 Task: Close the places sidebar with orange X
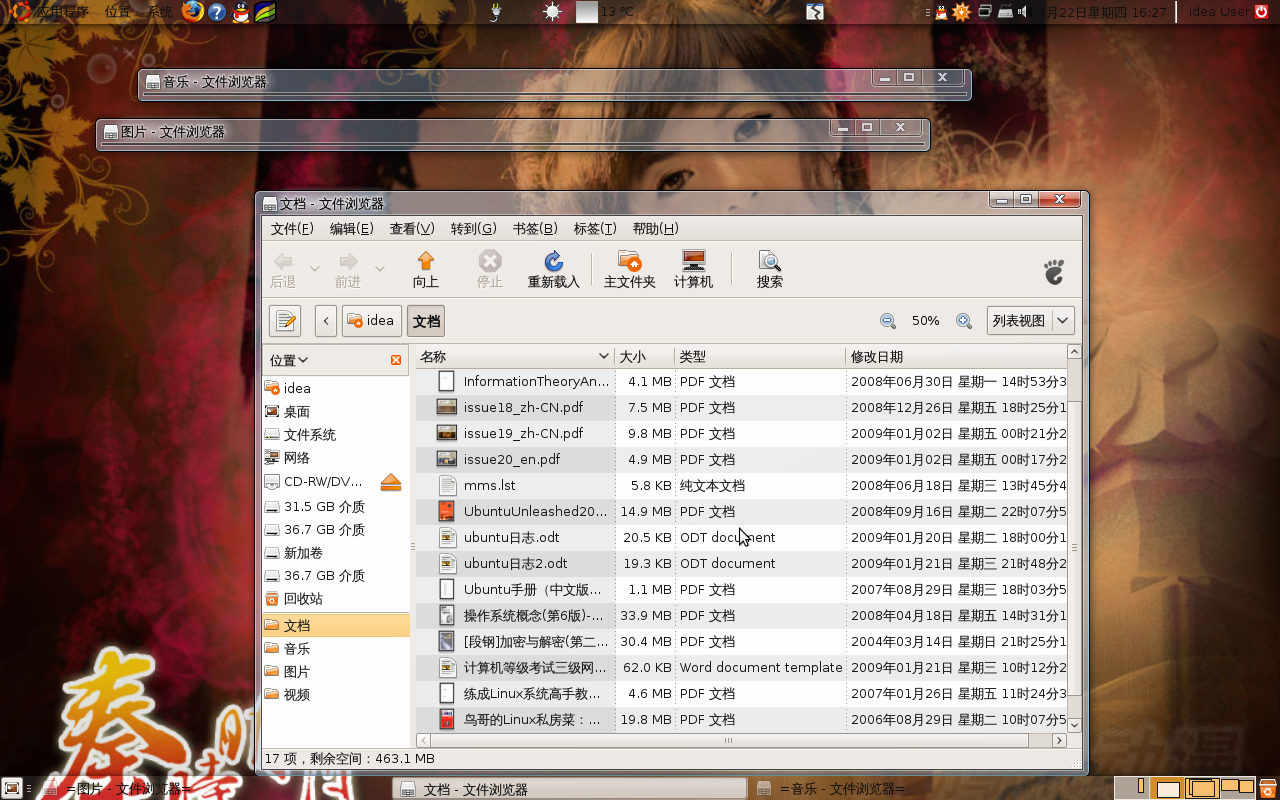(396, 360)
